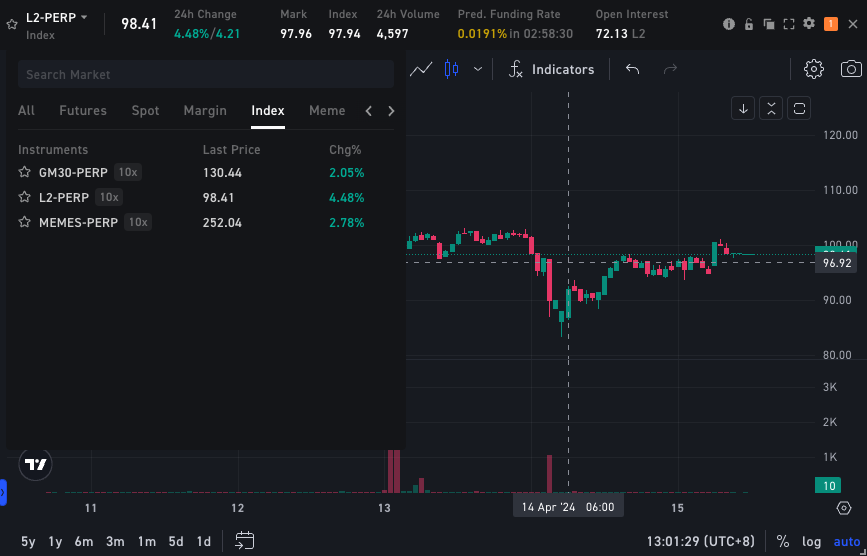Set chart range to 5d
867x556 pixels.
pyautogui.click(x=176, y=542)
